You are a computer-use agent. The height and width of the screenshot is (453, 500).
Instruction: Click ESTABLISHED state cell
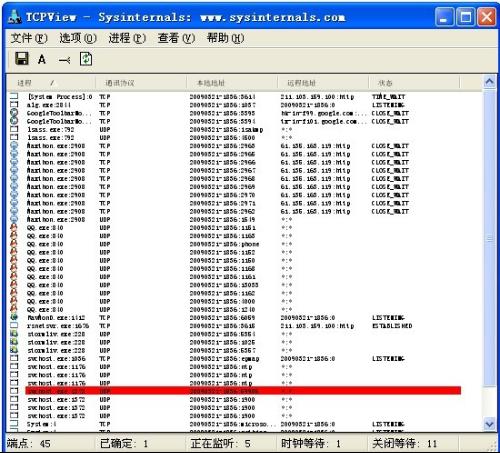coord(392,326)
